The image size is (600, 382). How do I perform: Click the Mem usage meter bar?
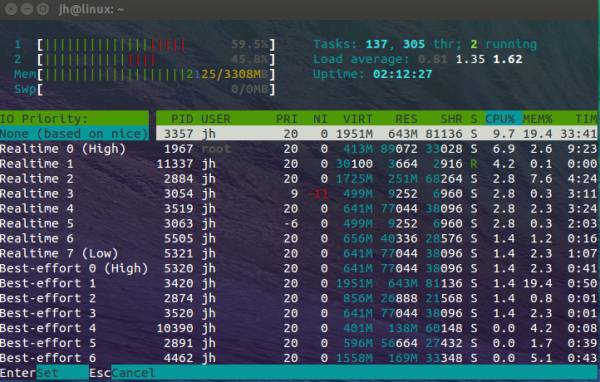tap(156, 74)
